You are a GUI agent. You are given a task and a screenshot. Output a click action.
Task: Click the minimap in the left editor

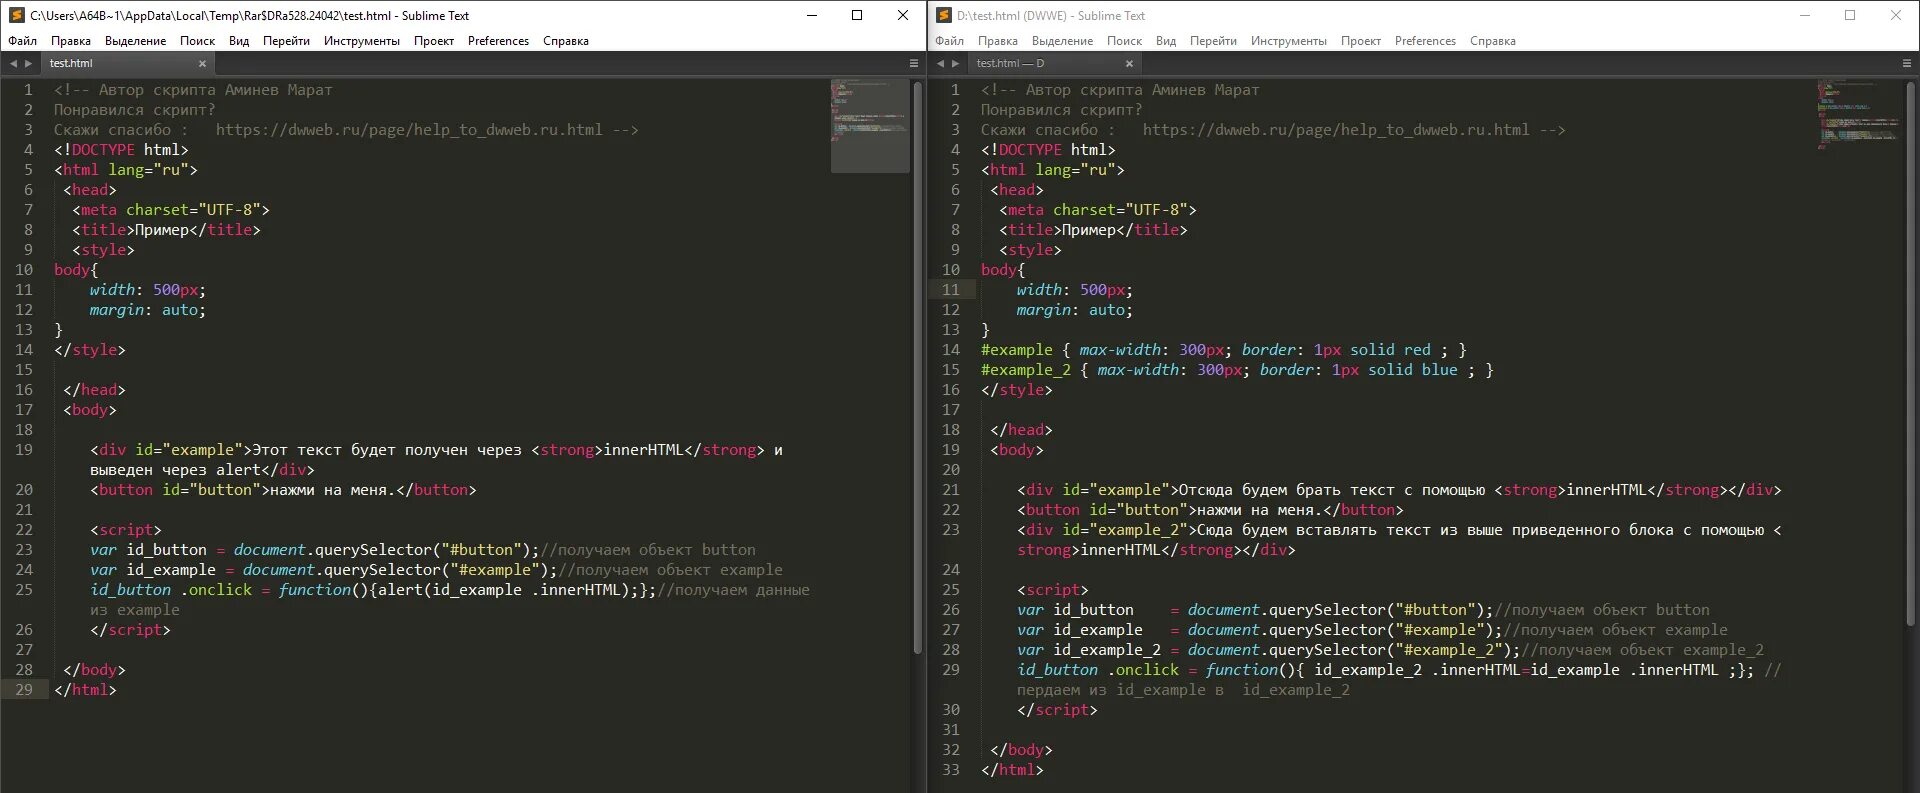pyautogui.click(x=870, y=126)
